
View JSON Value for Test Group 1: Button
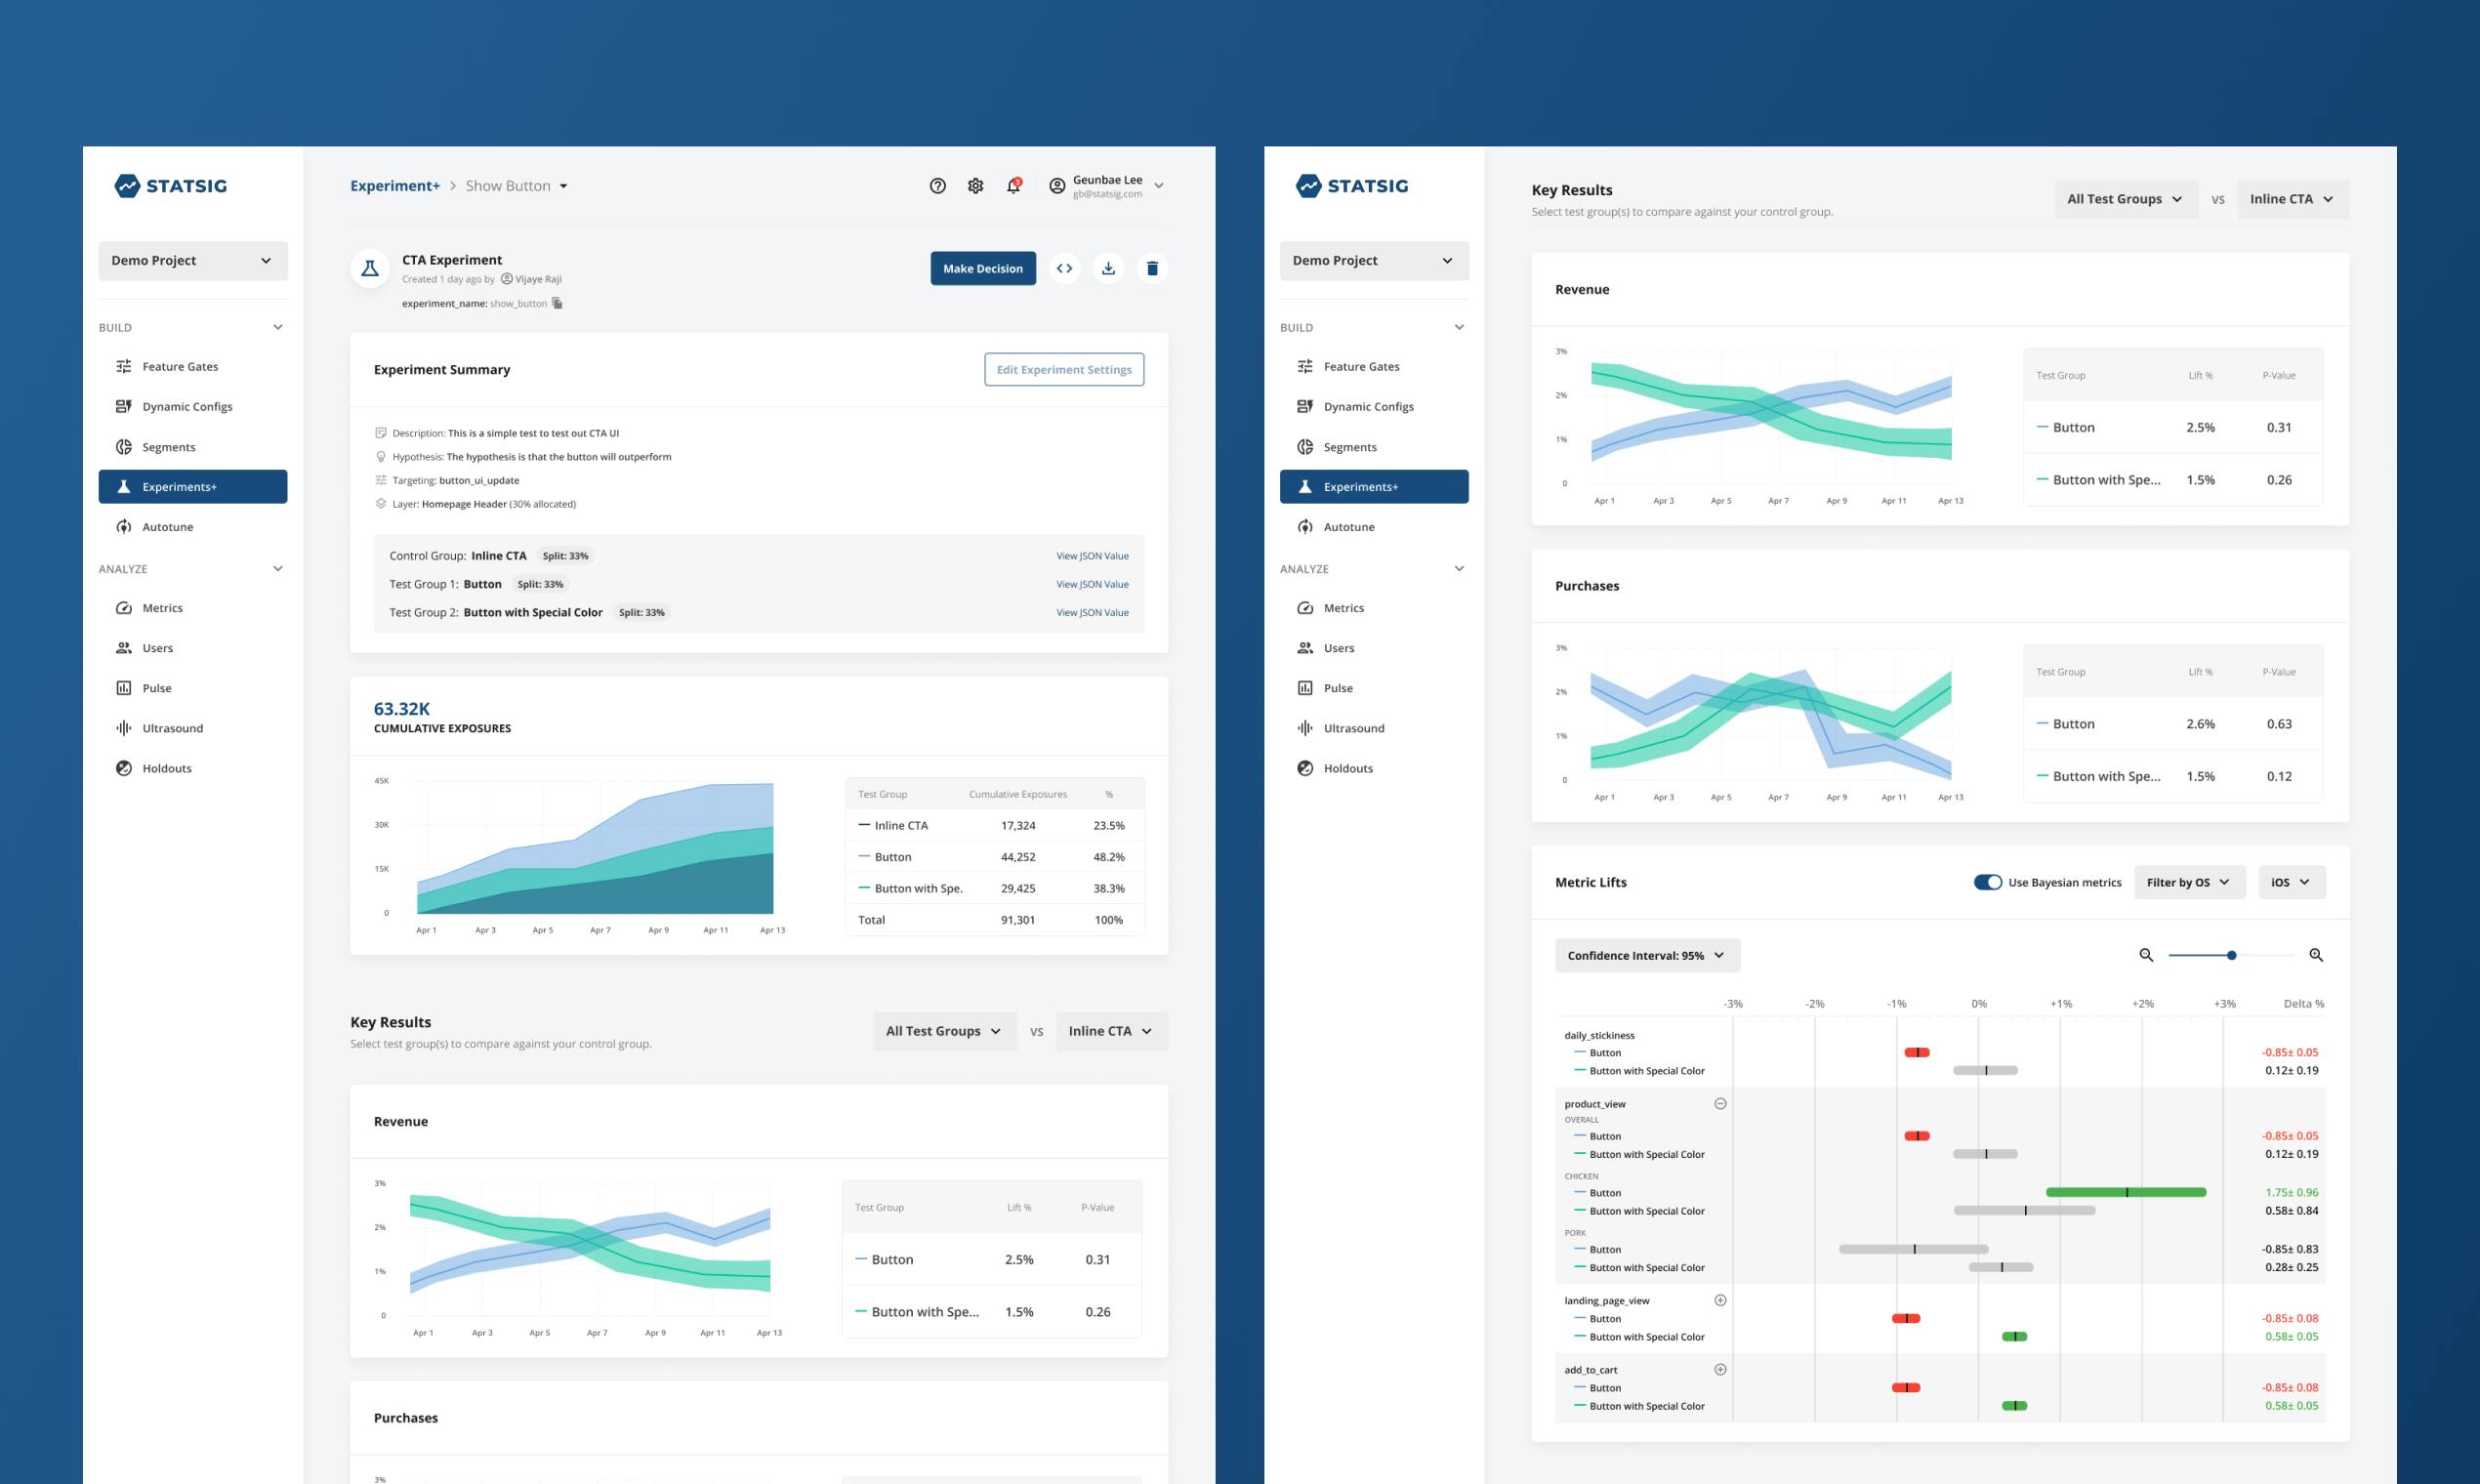tap(1092, 584)
